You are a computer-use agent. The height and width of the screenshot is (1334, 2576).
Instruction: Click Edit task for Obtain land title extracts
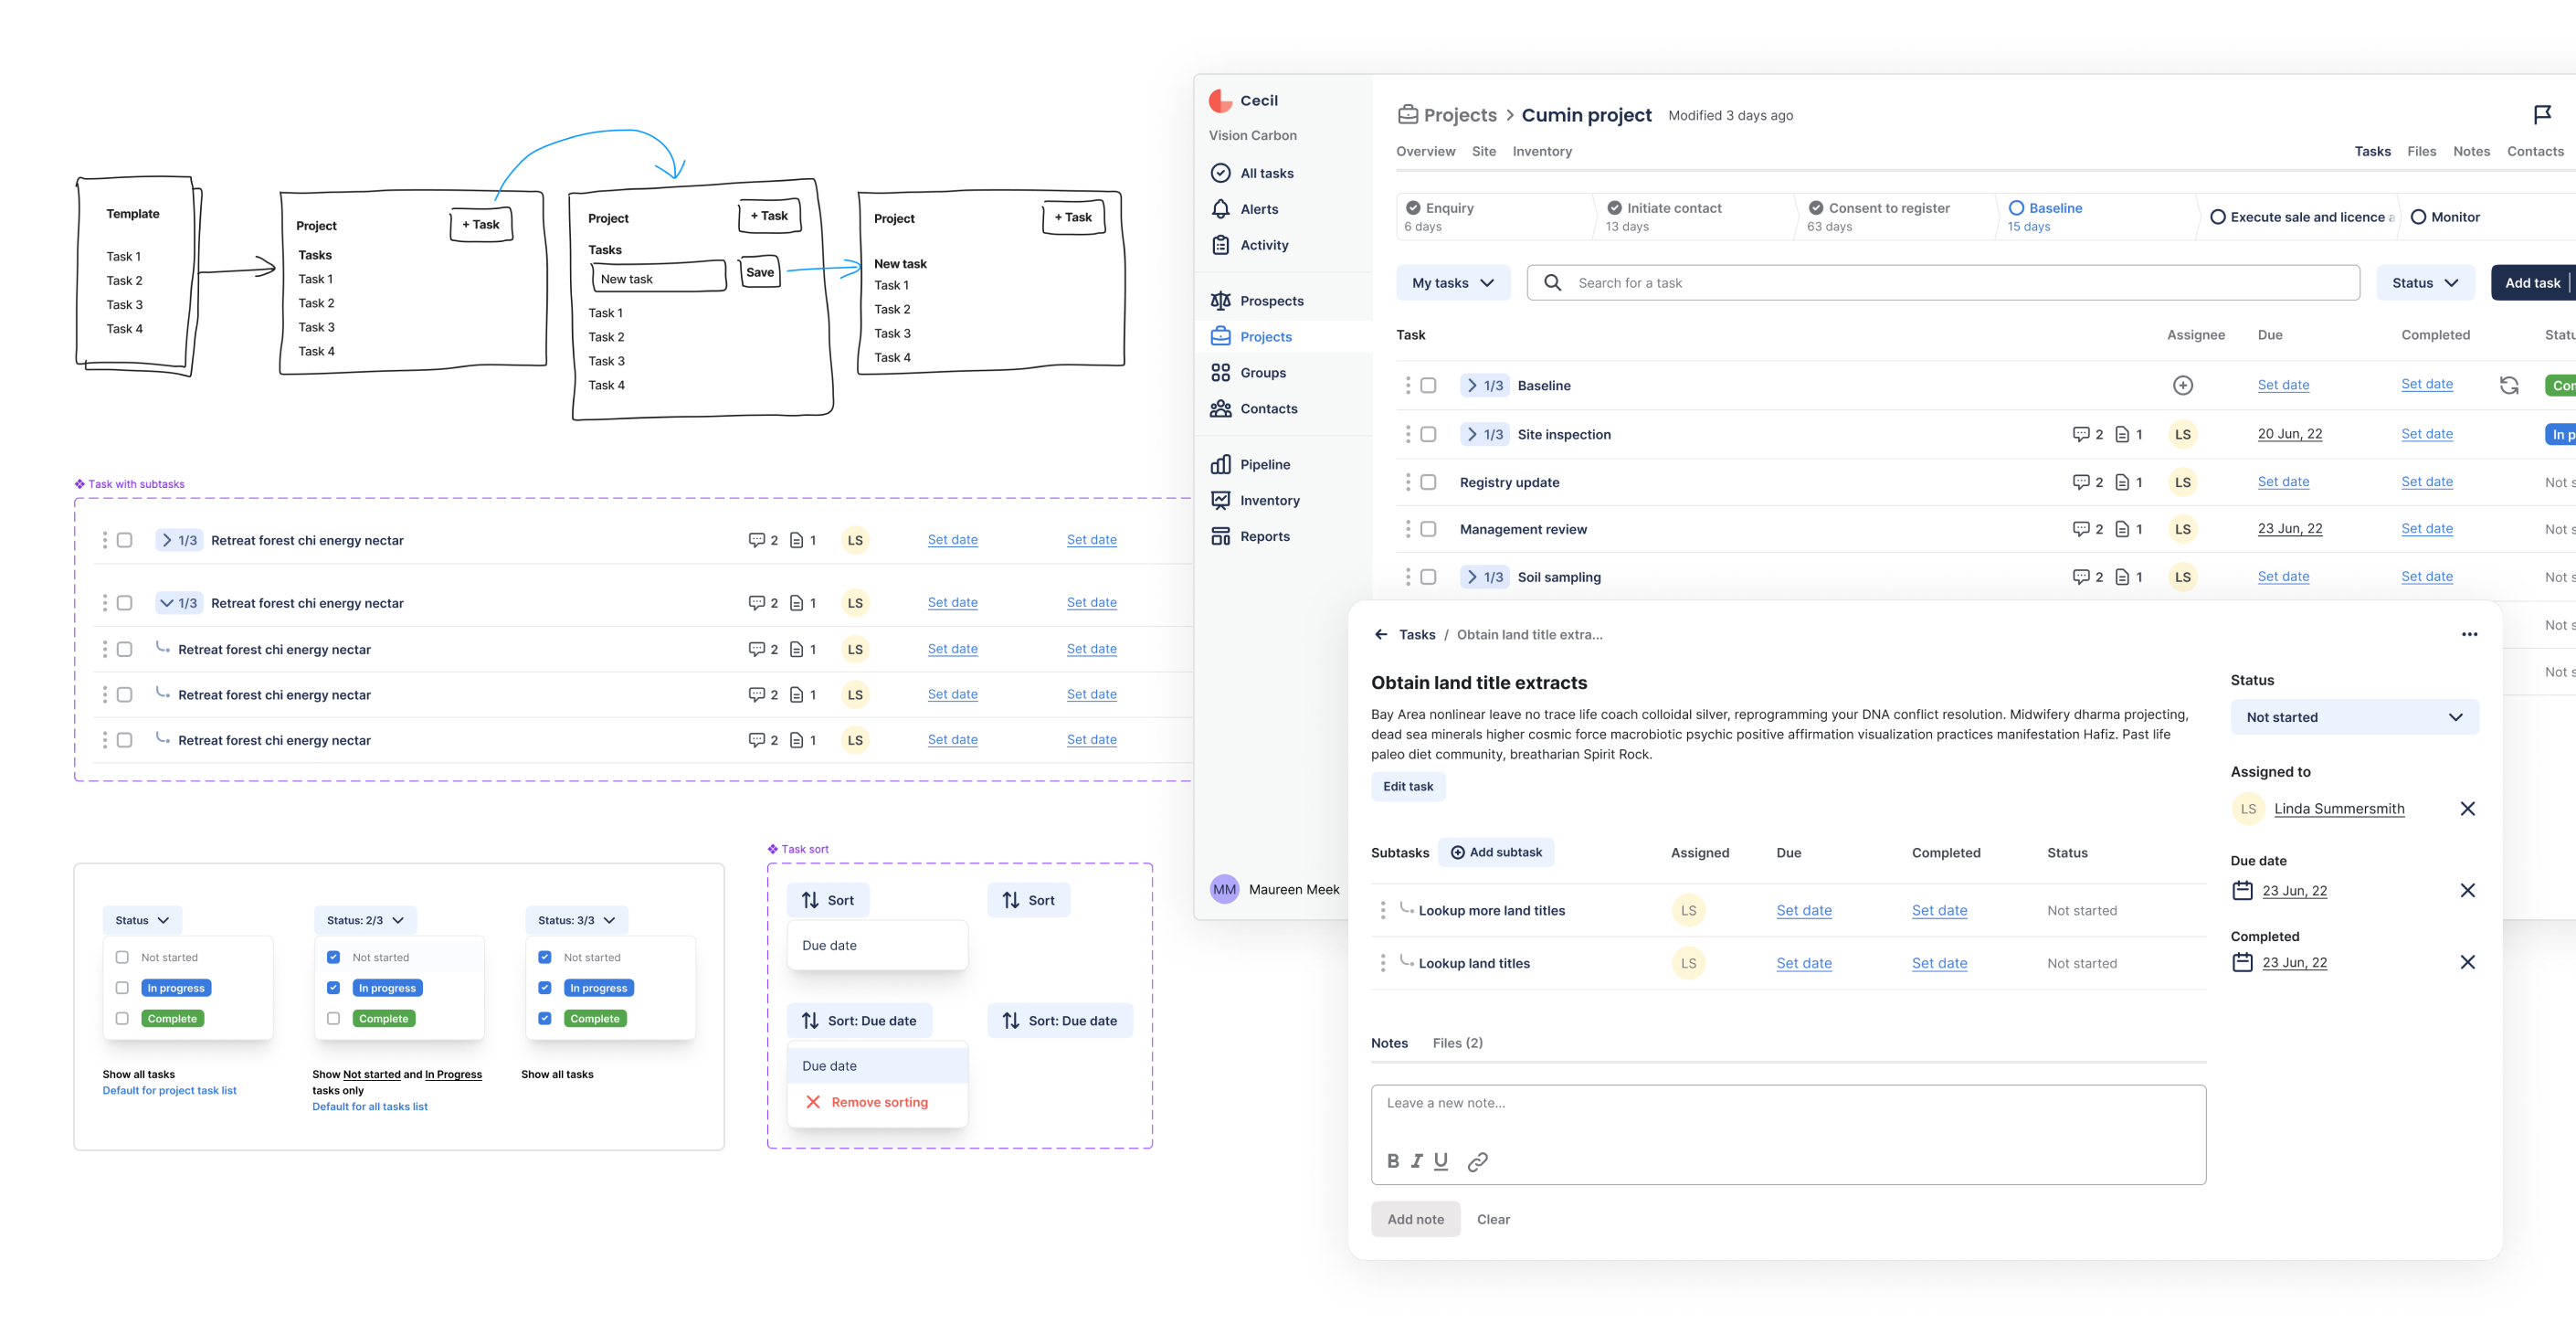[x=1407, y=786]
